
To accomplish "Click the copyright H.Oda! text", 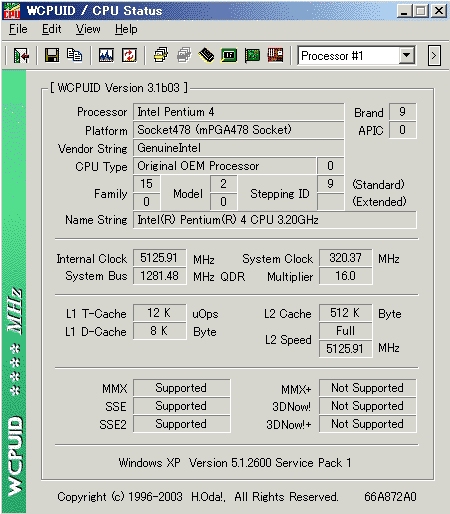I will coord(198,497).
